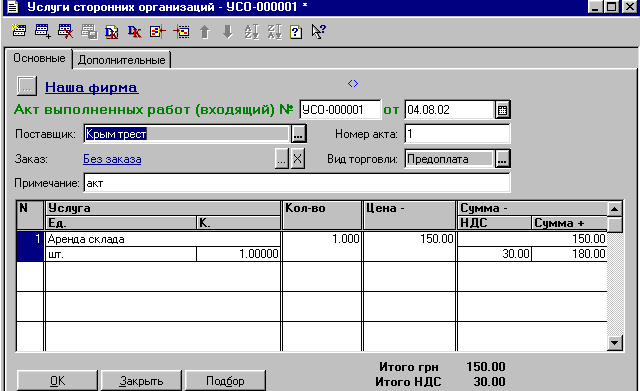The width and height of the screenshot is (640, 391).
Task: Clear the order with the X button
Action: 298,159
